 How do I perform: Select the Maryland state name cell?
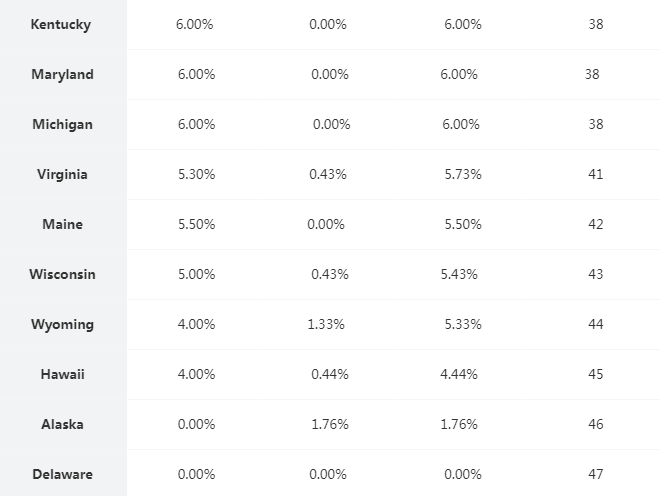tap(62, 75)
